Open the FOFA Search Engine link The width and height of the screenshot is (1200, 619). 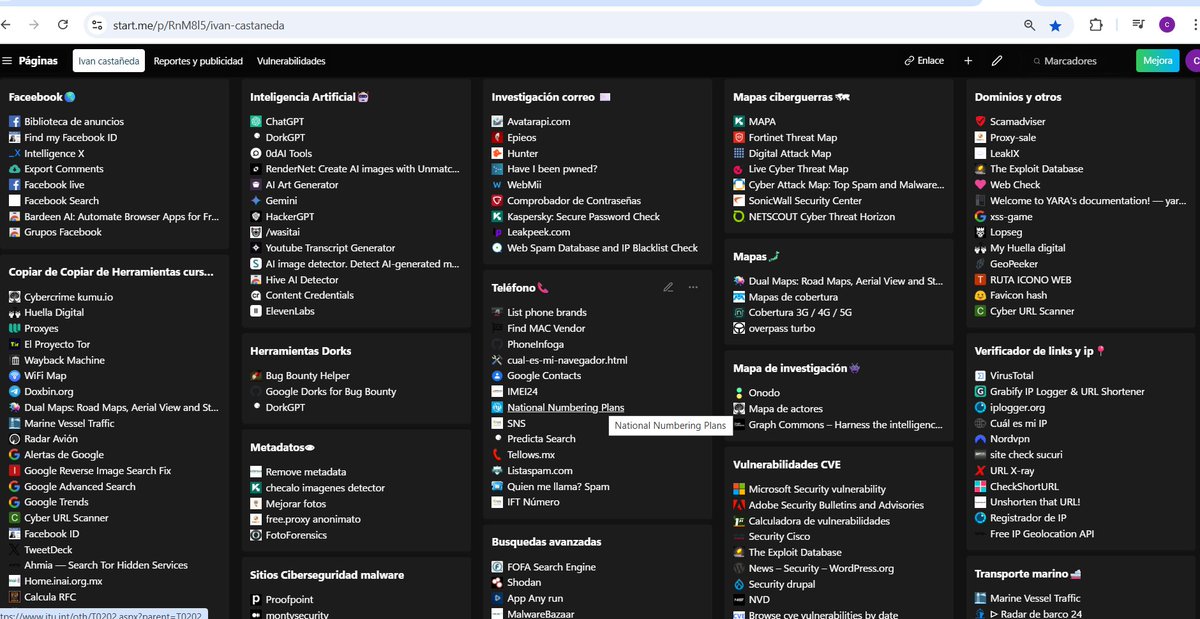(551, 567)
